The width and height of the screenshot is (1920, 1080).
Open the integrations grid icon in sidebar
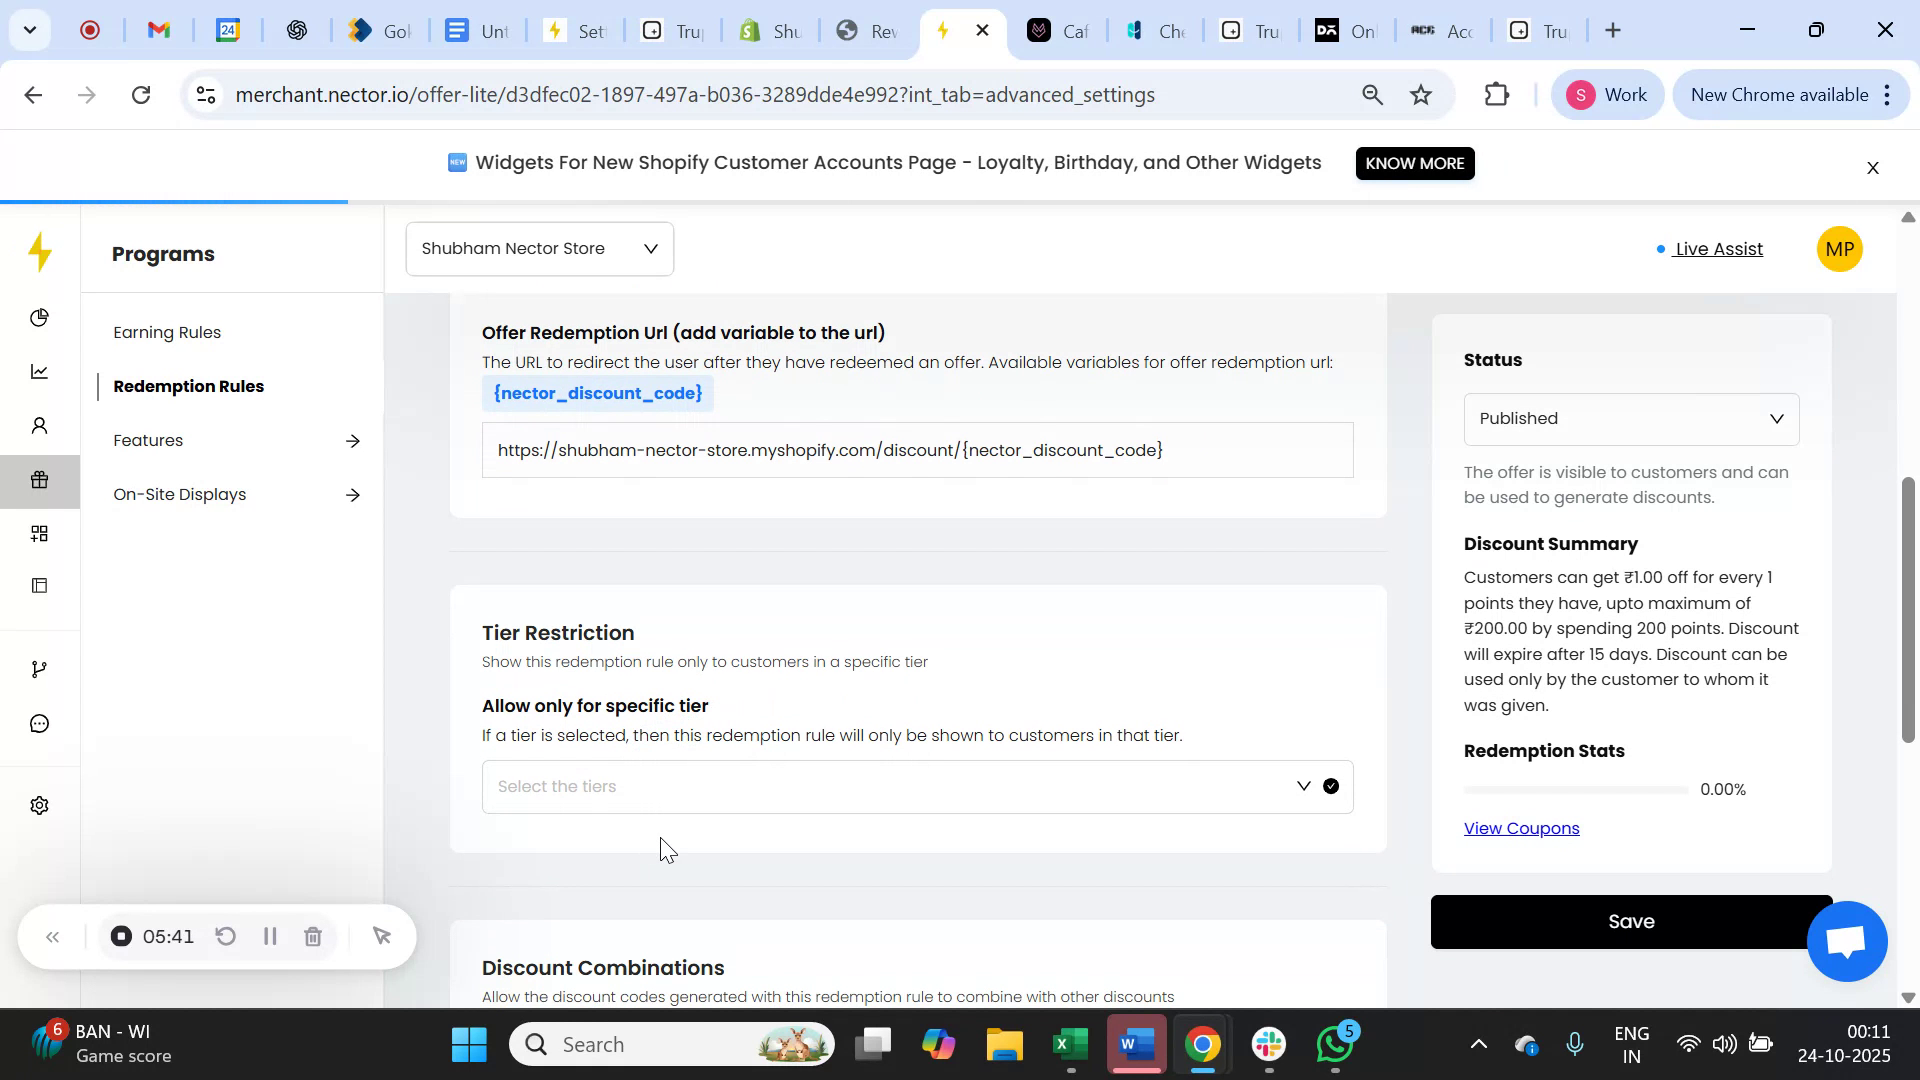pyautogui.click(x=39, y=533)
